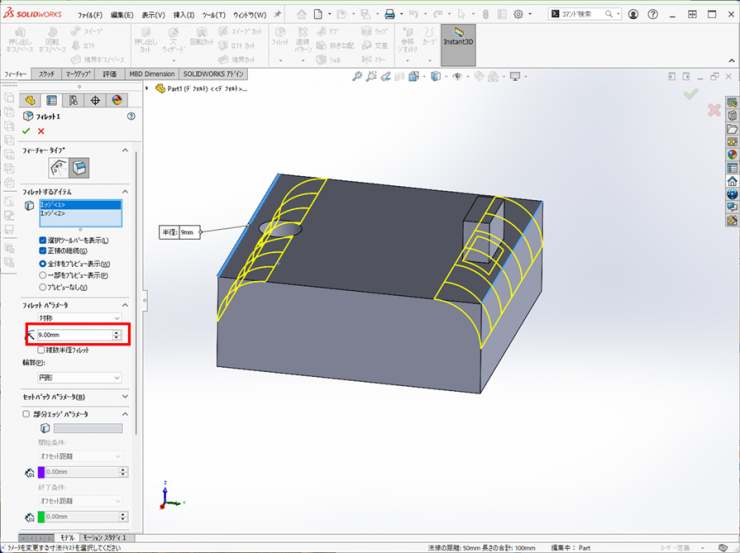The height and width of the screenshot is (553, 740).
Task: Toggle the 選択ツールバーを表示 checkbox
Action: 43,241
